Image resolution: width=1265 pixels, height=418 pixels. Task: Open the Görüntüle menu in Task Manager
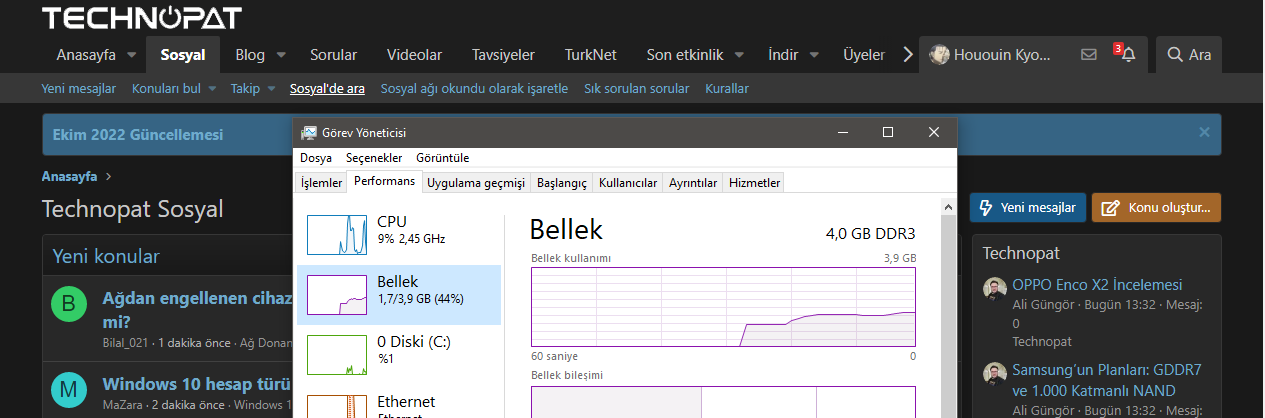coord(442,158)
